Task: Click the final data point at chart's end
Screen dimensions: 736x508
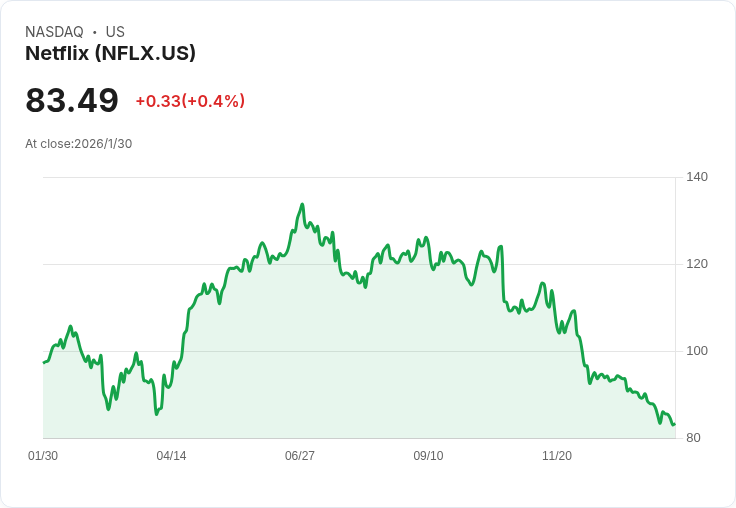Action: pyautogui.click(x=675, y=424)
